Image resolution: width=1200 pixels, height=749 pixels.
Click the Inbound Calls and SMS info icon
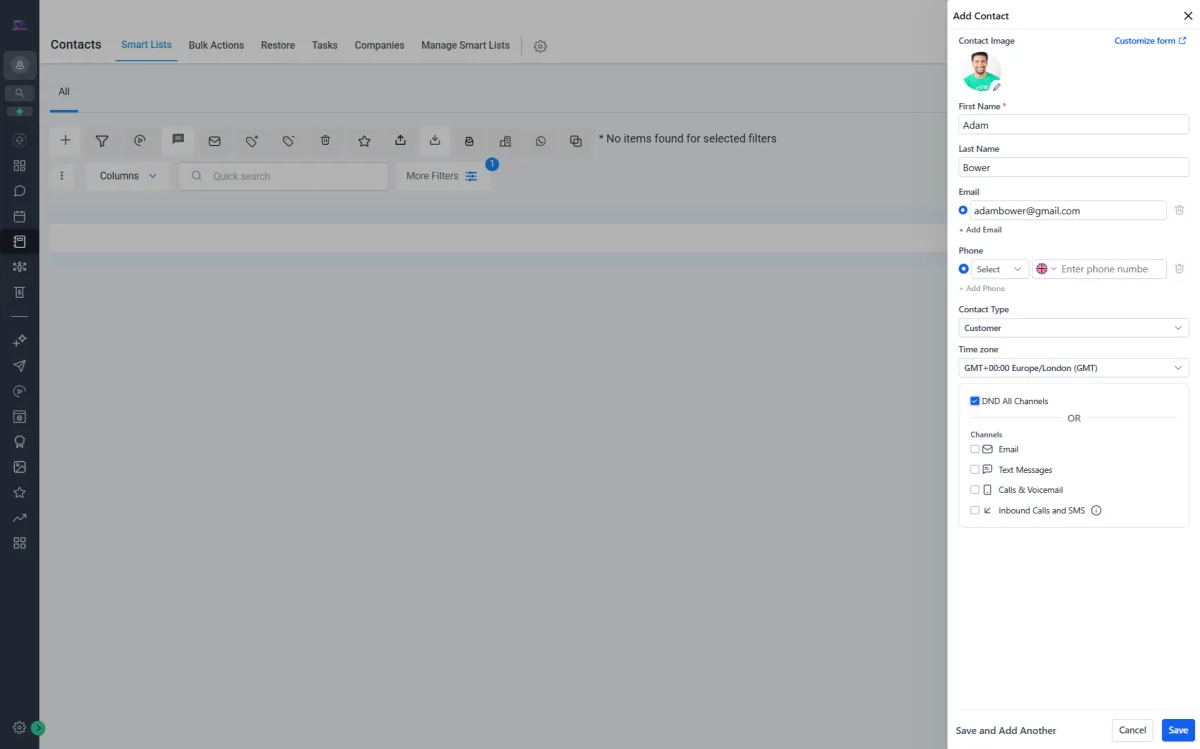pos(1096,510)
